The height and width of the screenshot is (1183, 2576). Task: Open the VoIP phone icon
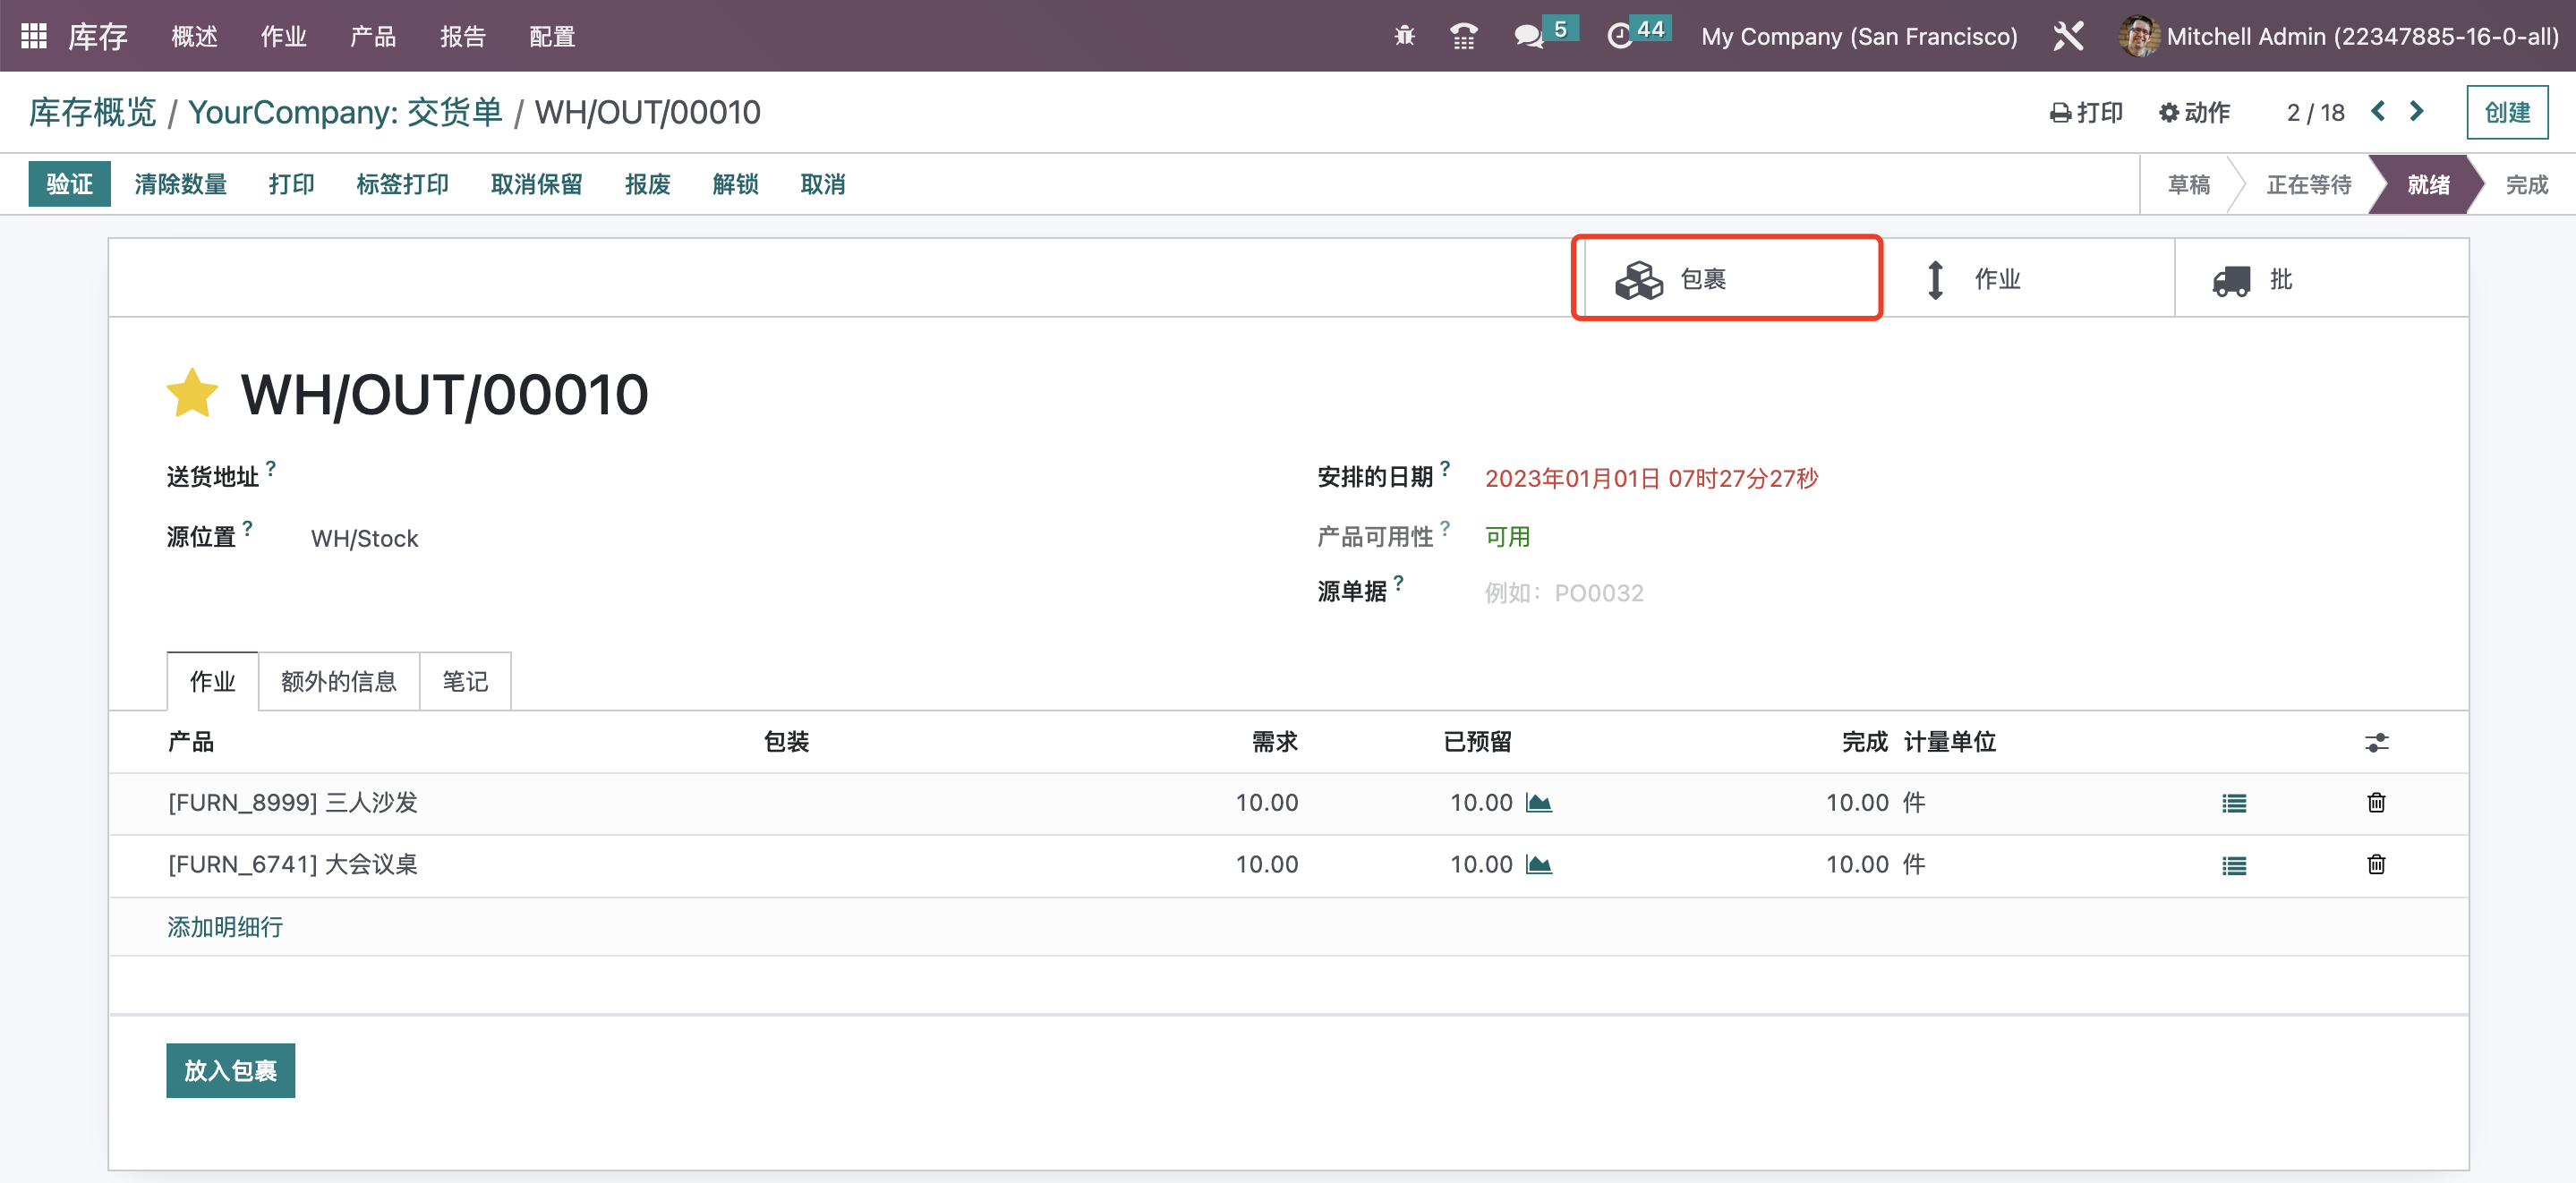pyautogui.click(x=1463, y=36)
